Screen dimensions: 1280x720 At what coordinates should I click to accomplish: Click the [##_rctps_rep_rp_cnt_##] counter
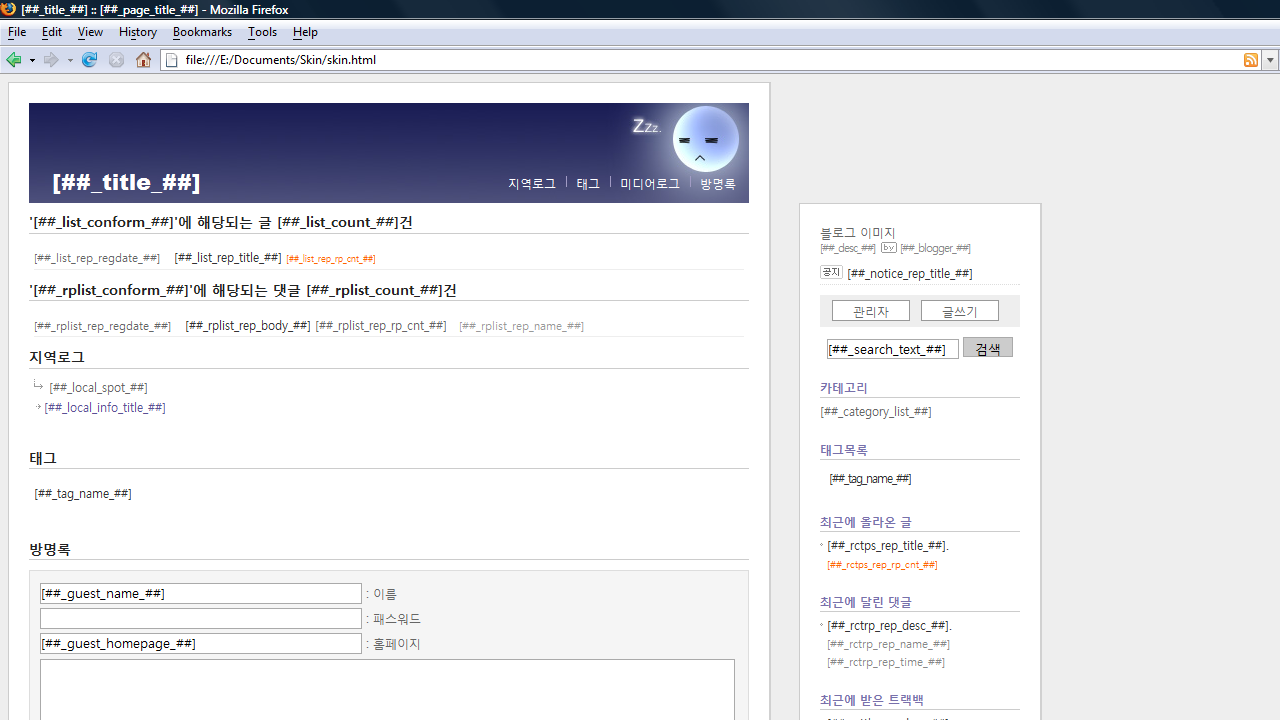[x=882, y=565]
